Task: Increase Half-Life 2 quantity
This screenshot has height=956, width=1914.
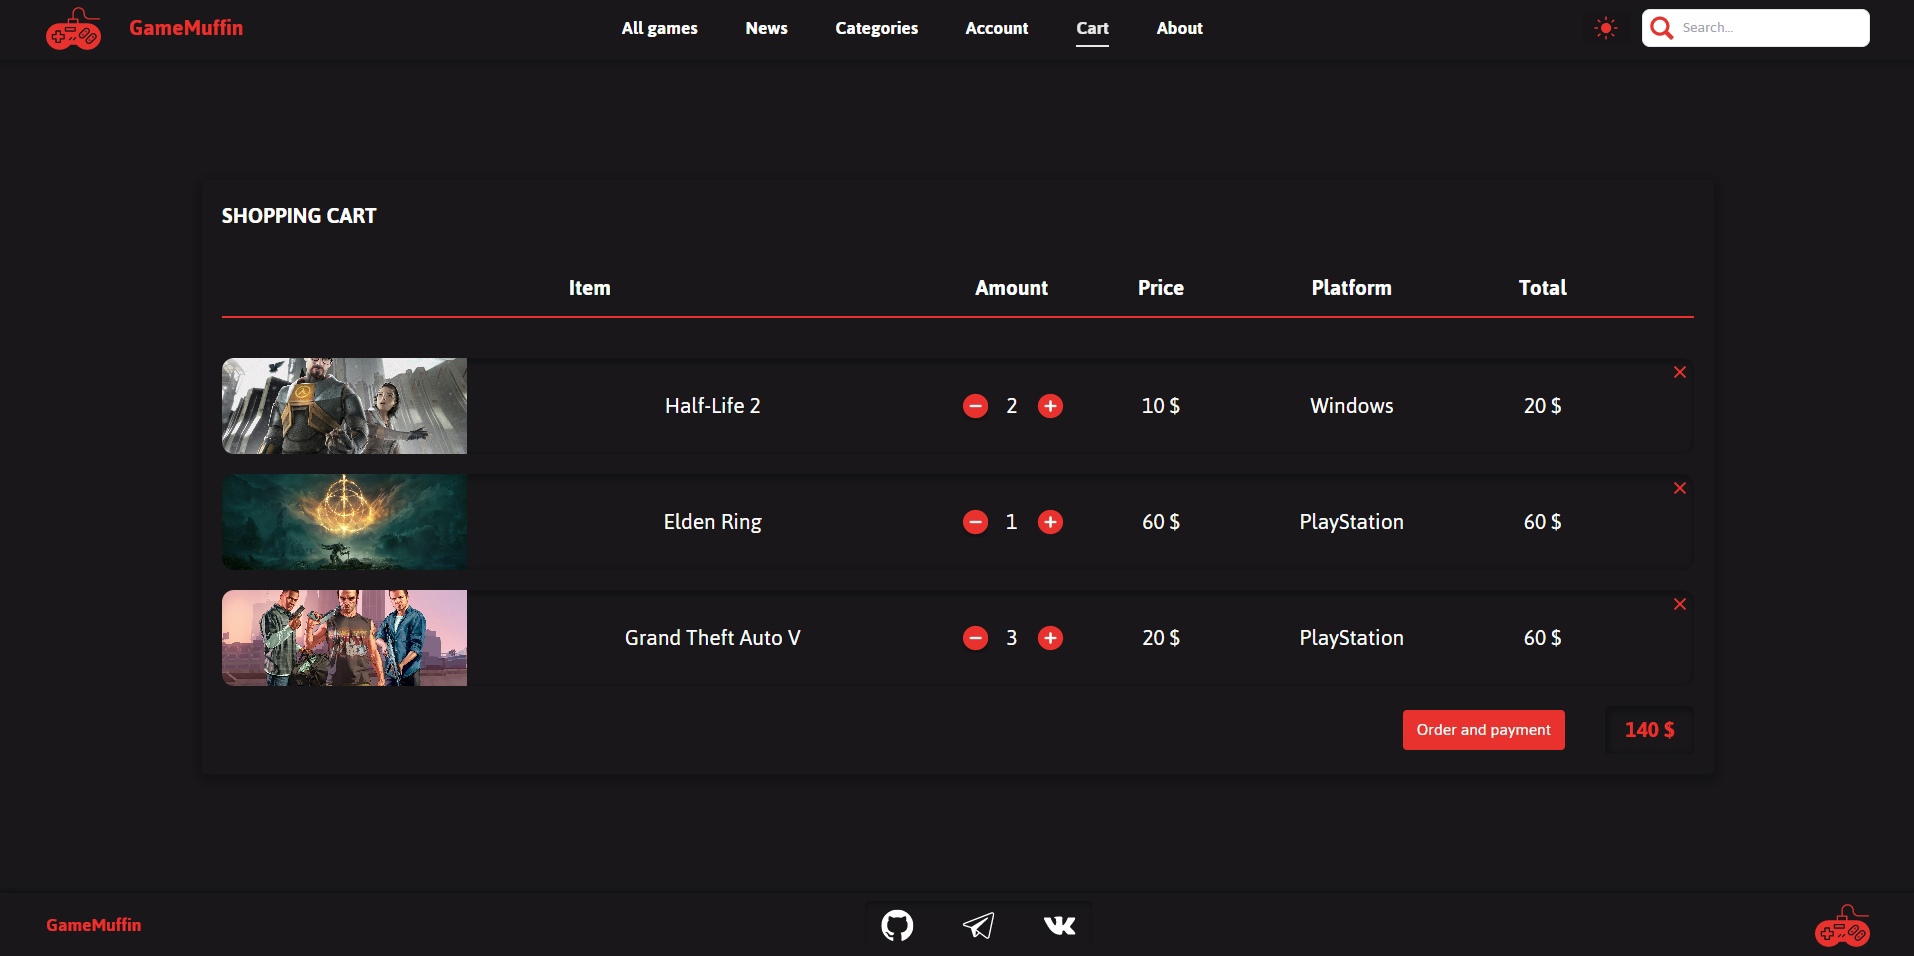Action: 1050,406
